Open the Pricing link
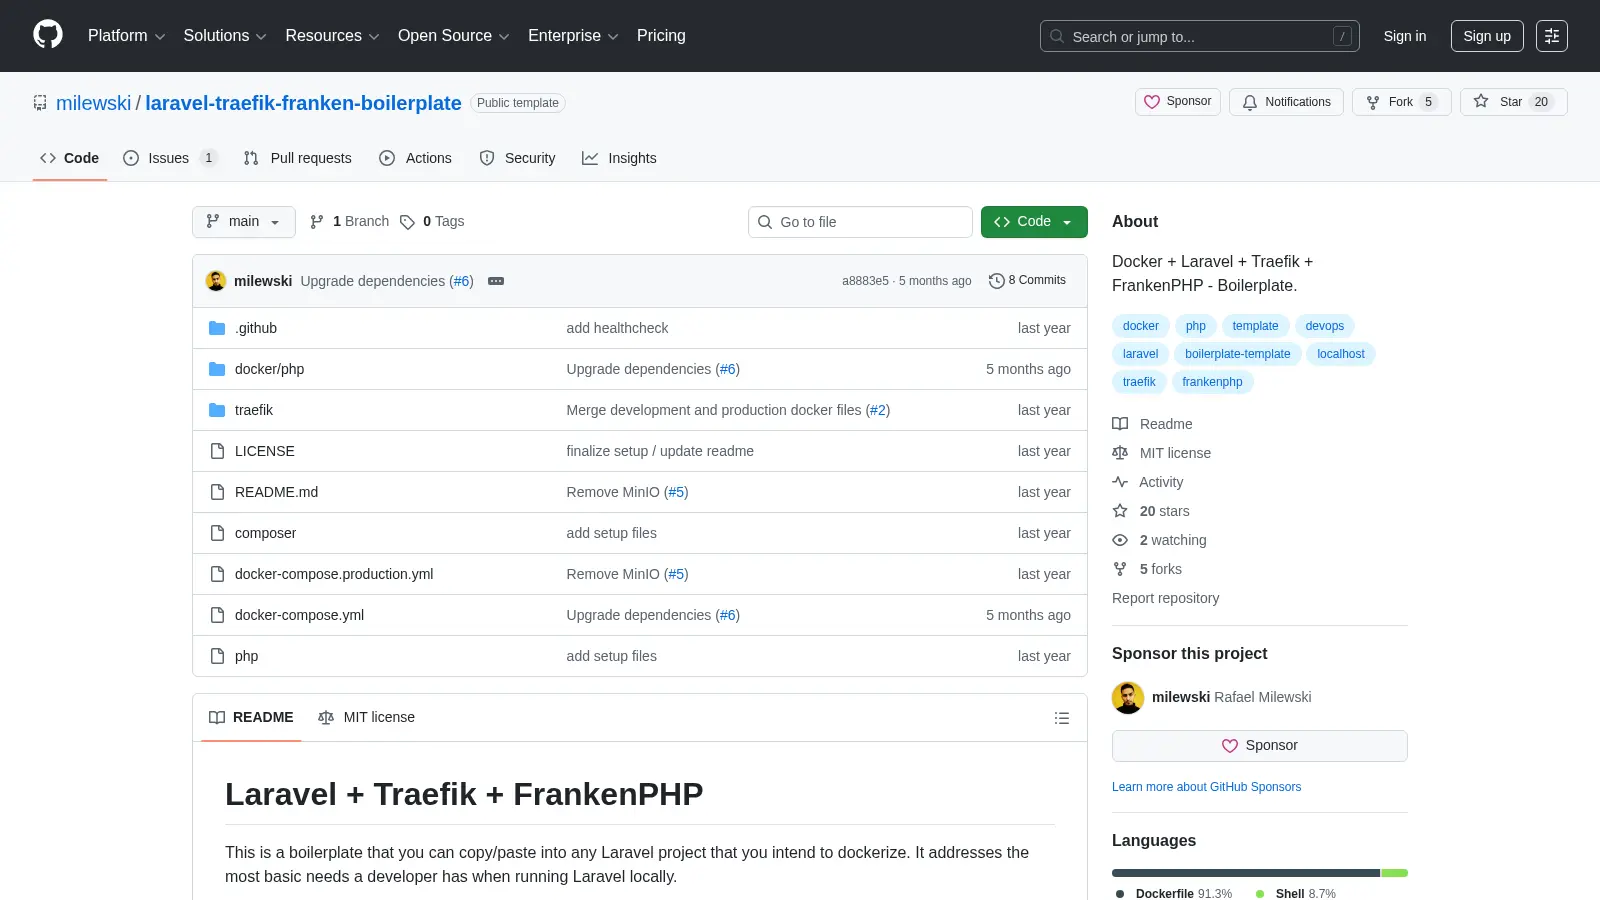This screenshot has height=900, width=1600. click(x=661, y=36)
